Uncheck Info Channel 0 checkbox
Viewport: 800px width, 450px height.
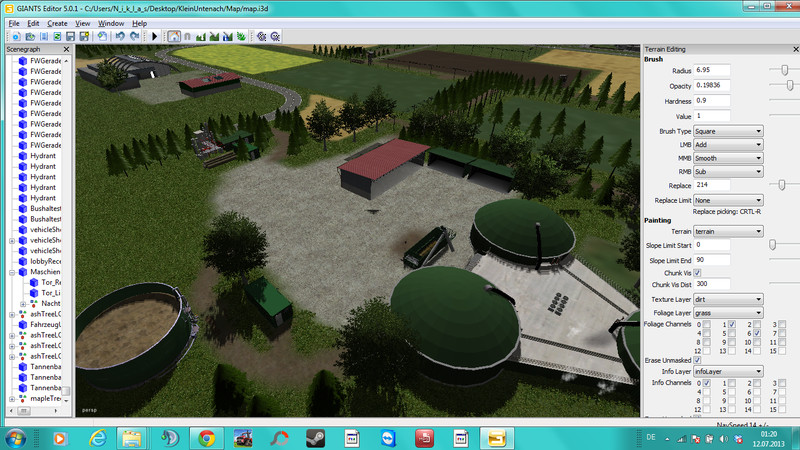(707, 383)
